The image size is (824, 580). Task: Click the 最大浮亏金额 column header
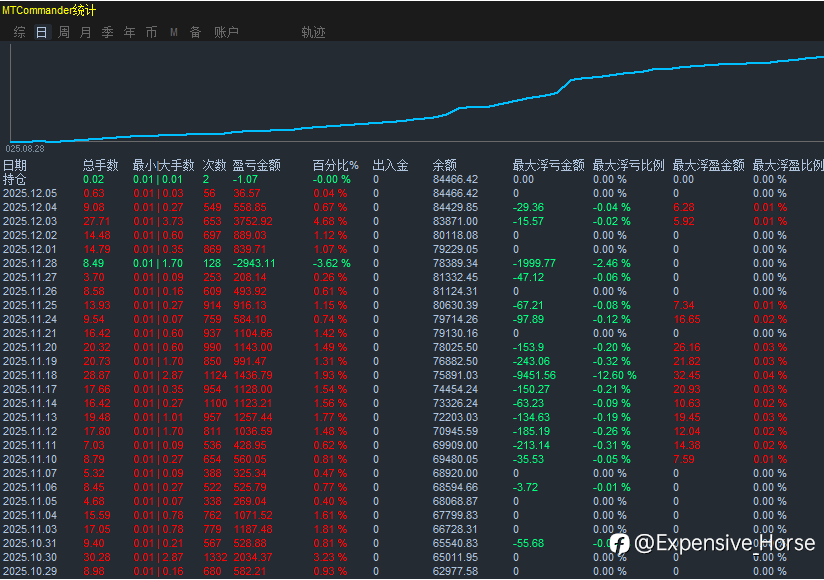click(549, 165)
